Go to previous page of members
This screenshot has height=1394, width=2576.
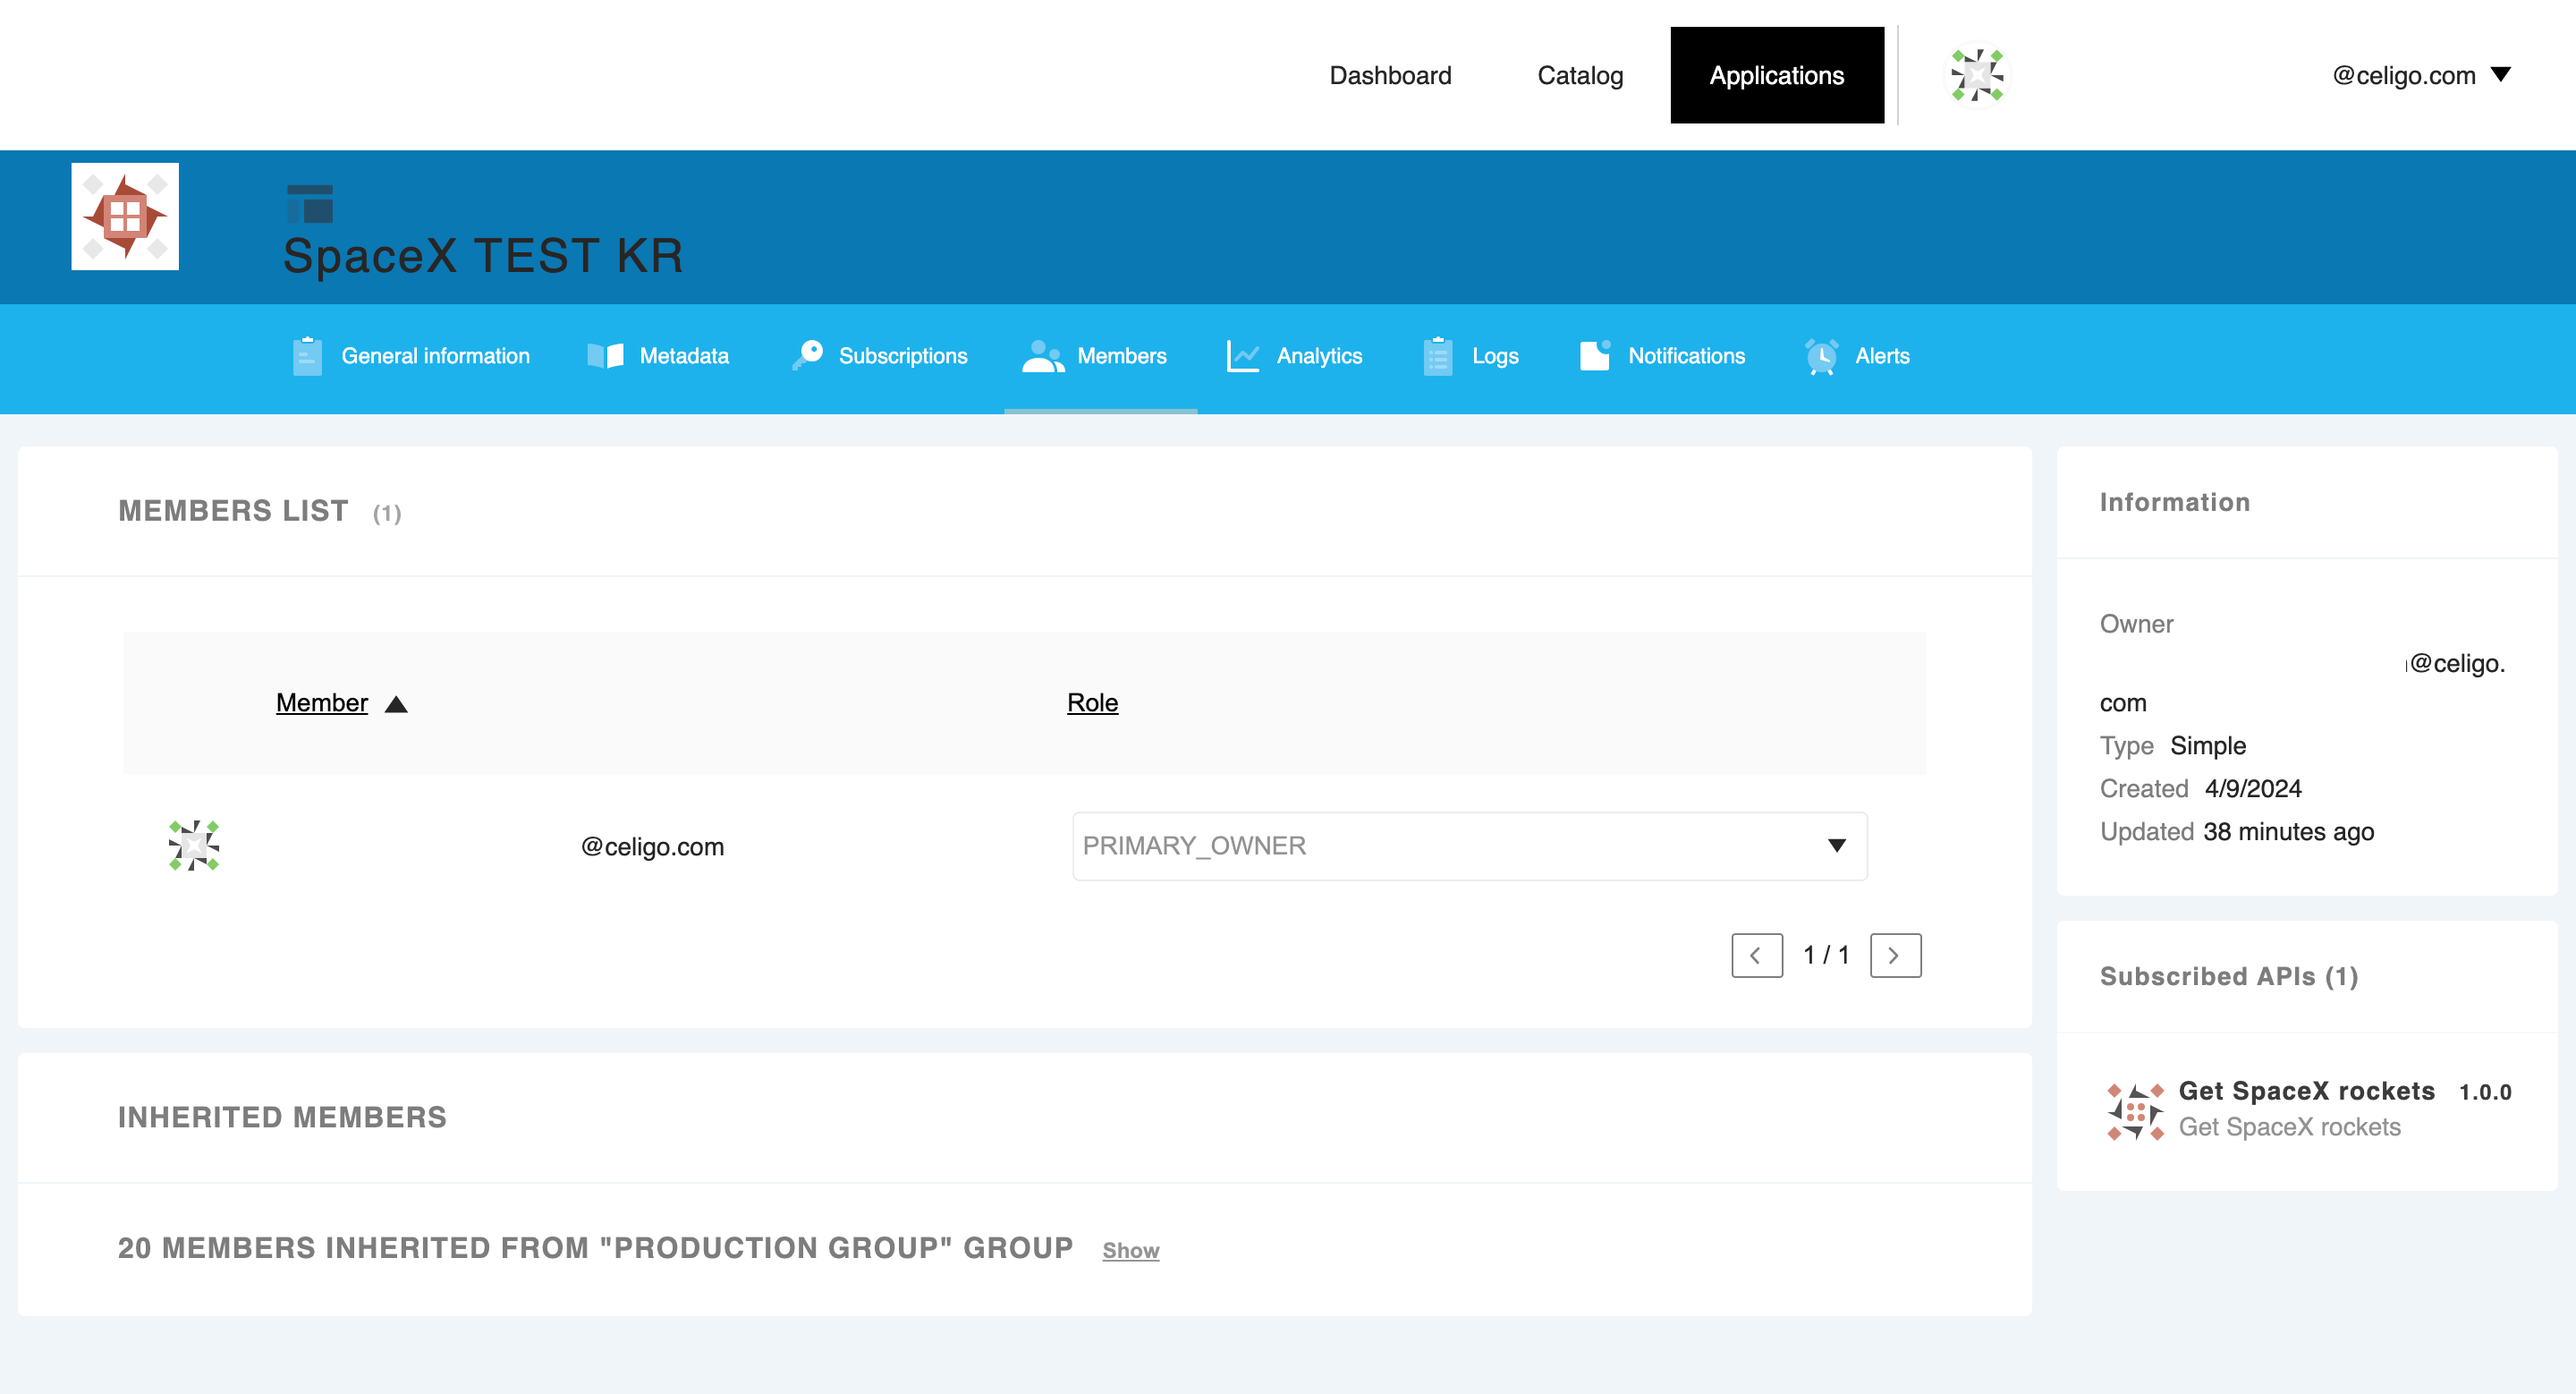pos(1757,956)
